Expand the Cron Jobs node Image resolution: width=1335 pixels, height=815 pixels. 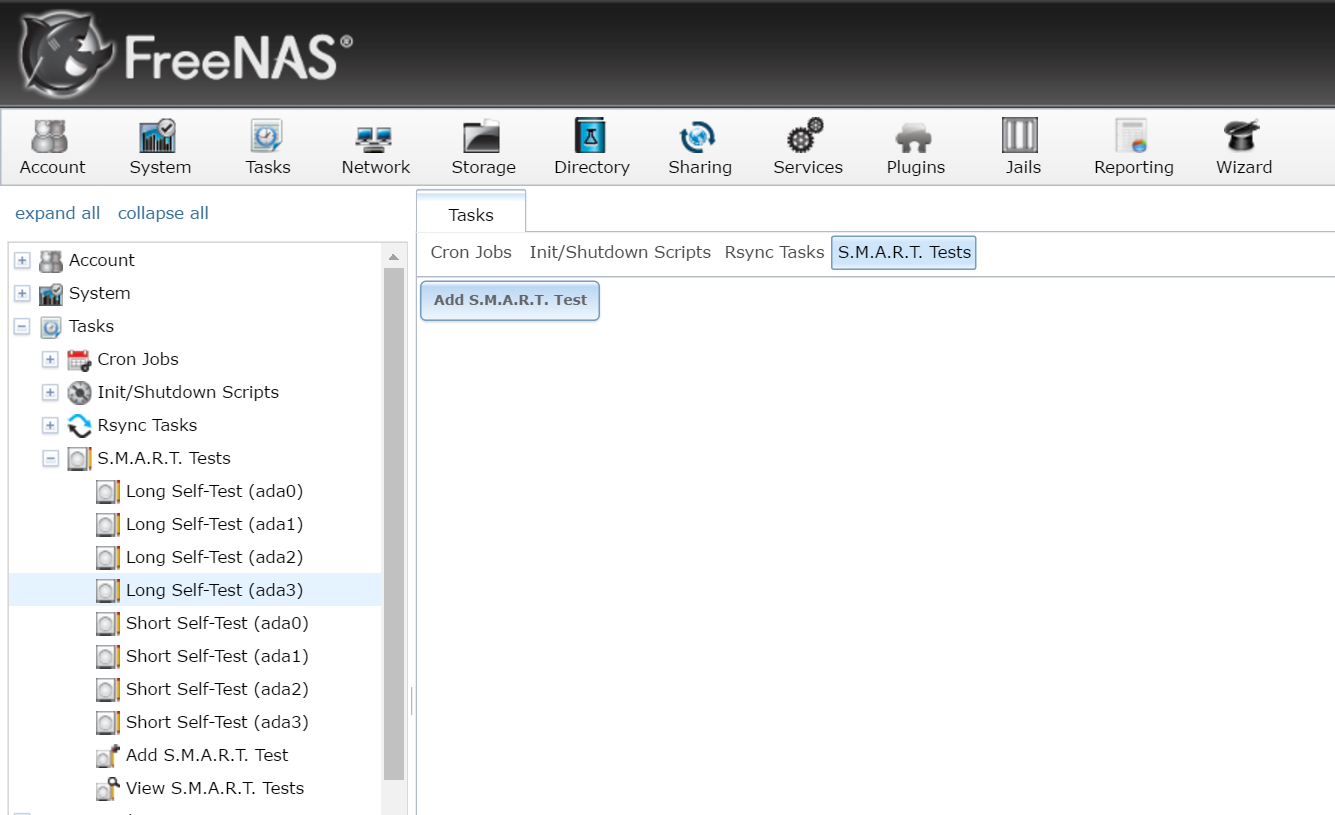(51, 360)
